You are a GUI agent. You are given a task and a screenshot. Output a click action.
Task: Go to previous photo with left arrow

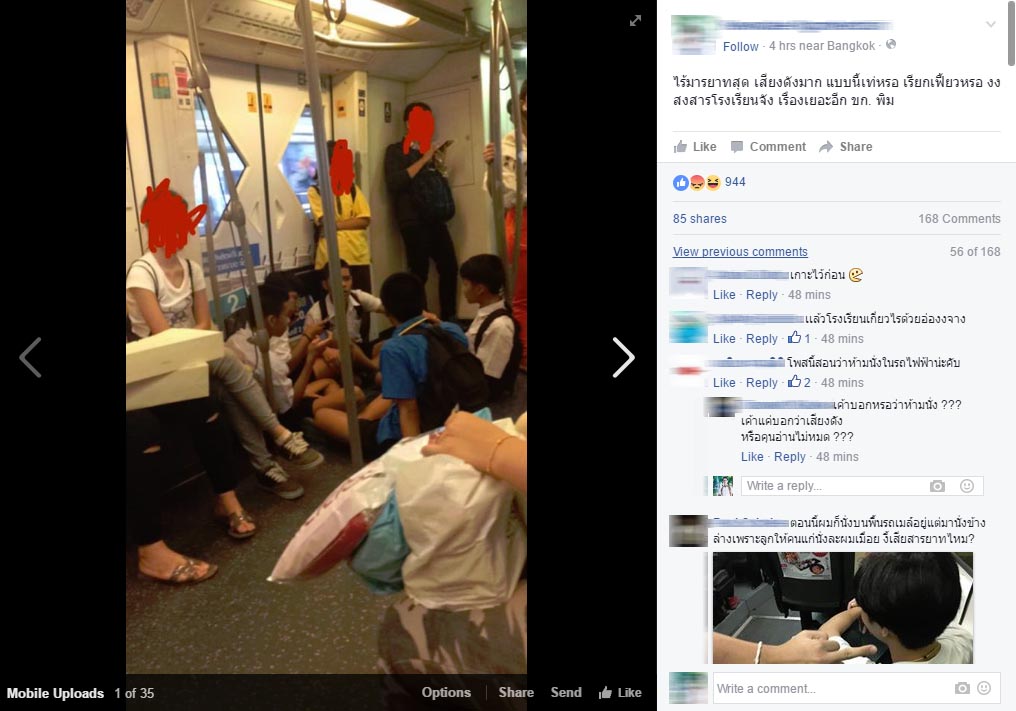click(x=30, y=357)
